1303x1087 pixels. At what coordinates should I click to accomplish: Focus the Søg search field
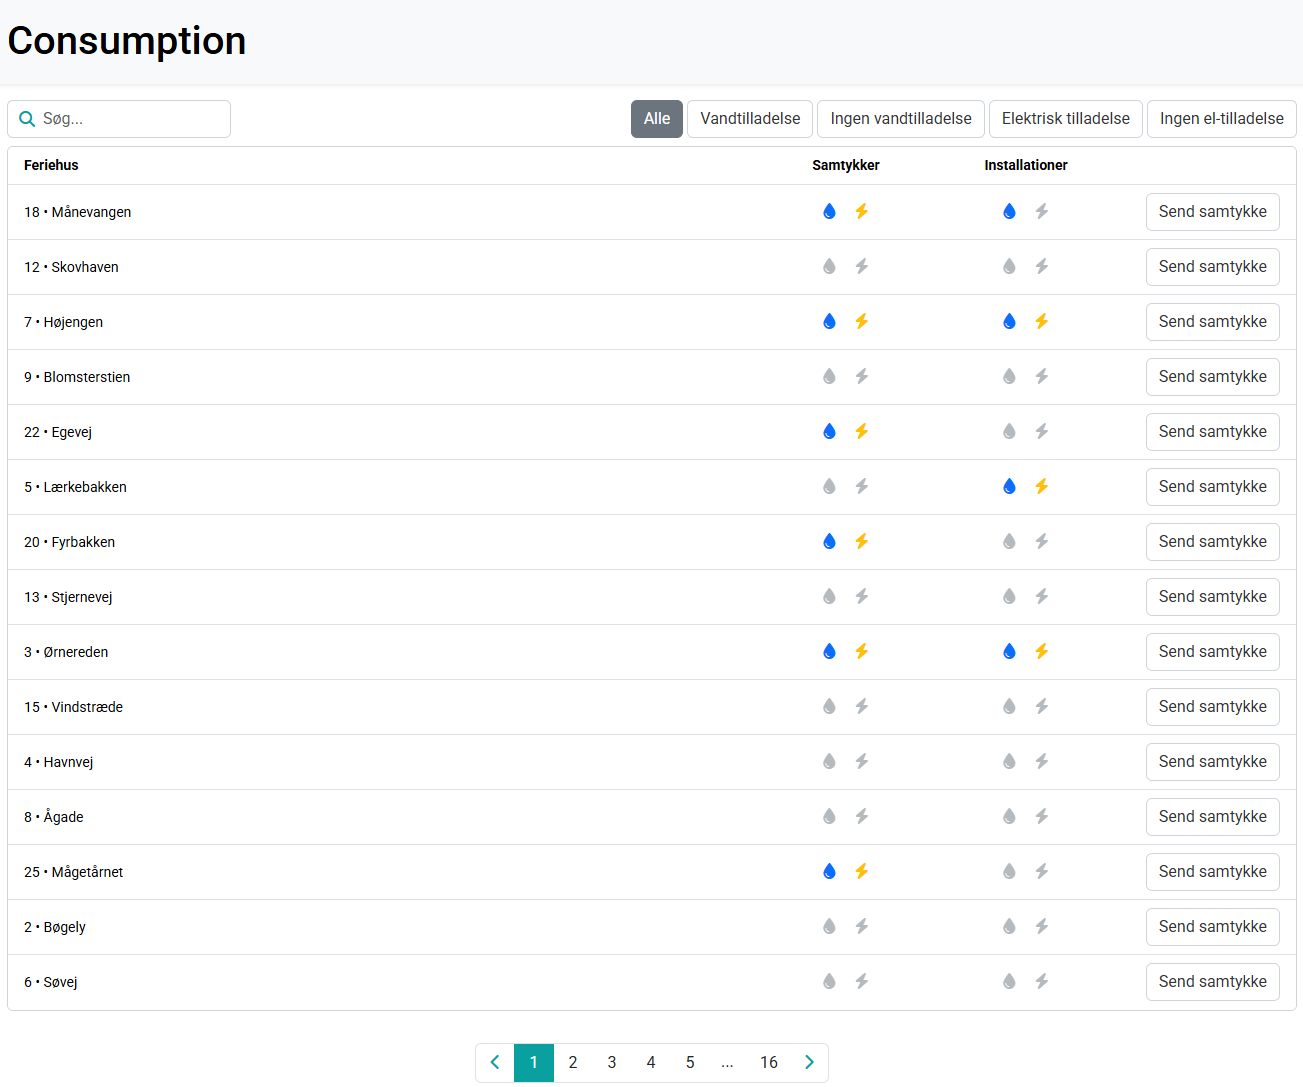130,119
